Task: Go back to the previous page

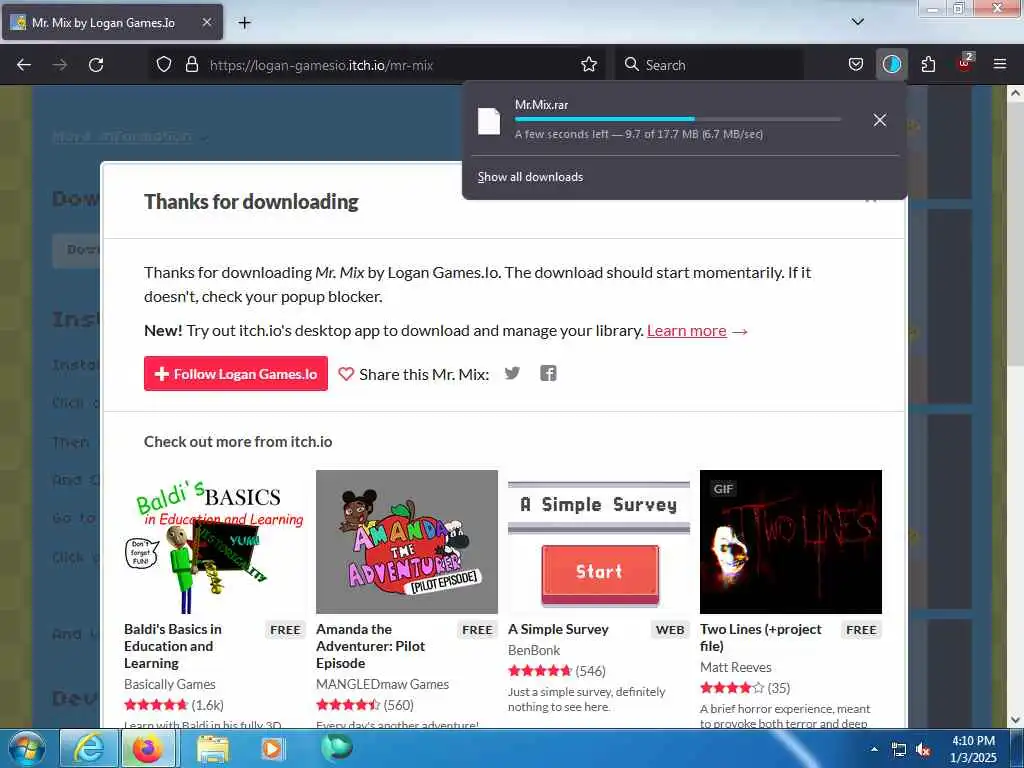Action: [24, 65]
